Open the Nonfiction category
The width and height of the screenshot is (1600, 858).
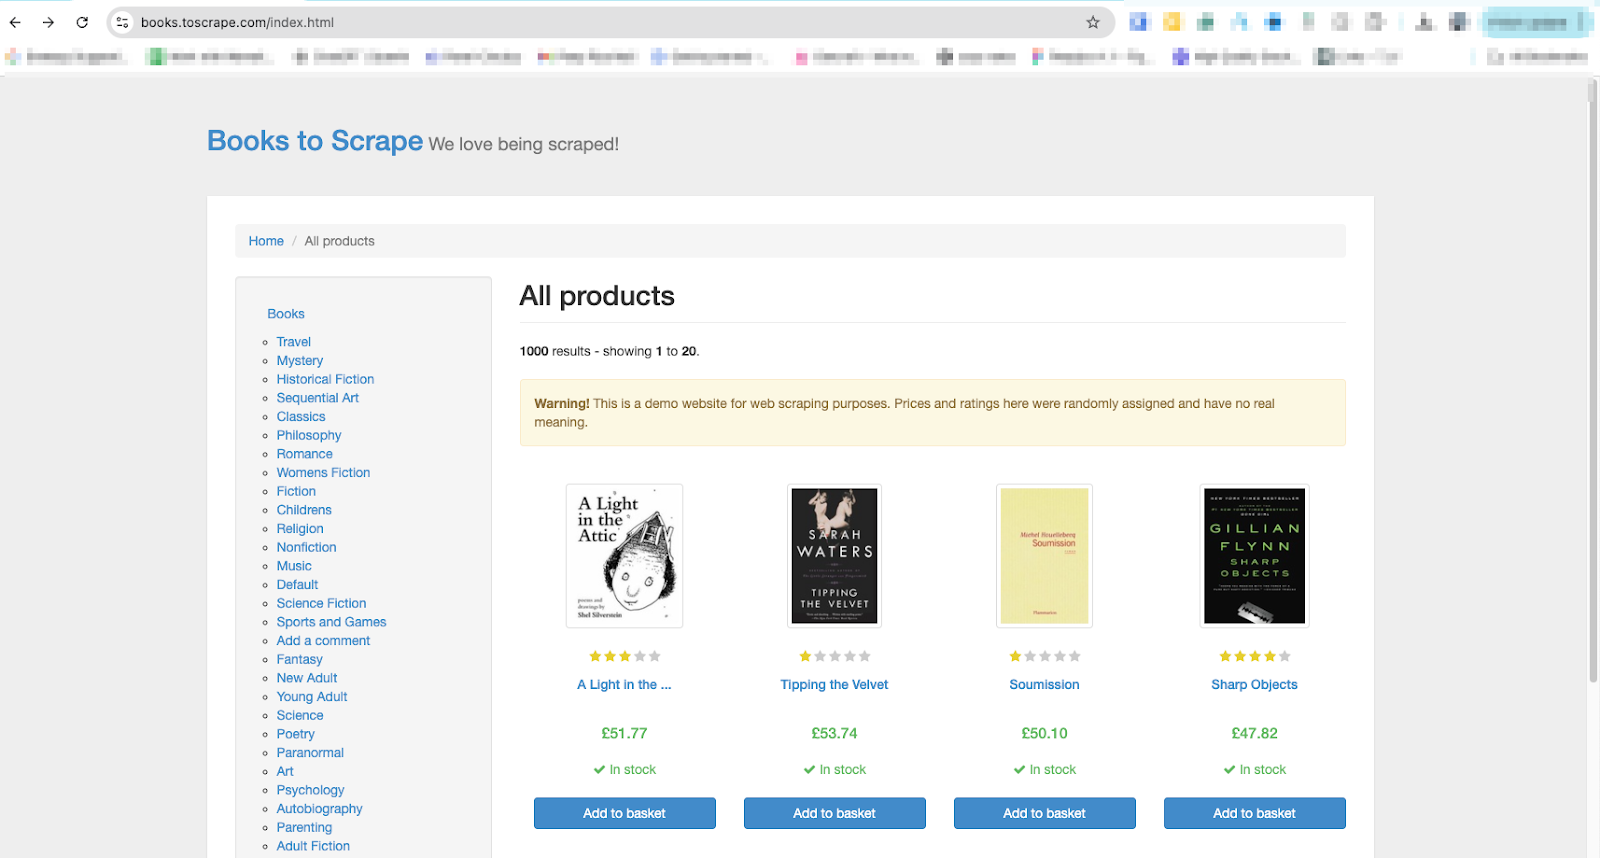306,547
